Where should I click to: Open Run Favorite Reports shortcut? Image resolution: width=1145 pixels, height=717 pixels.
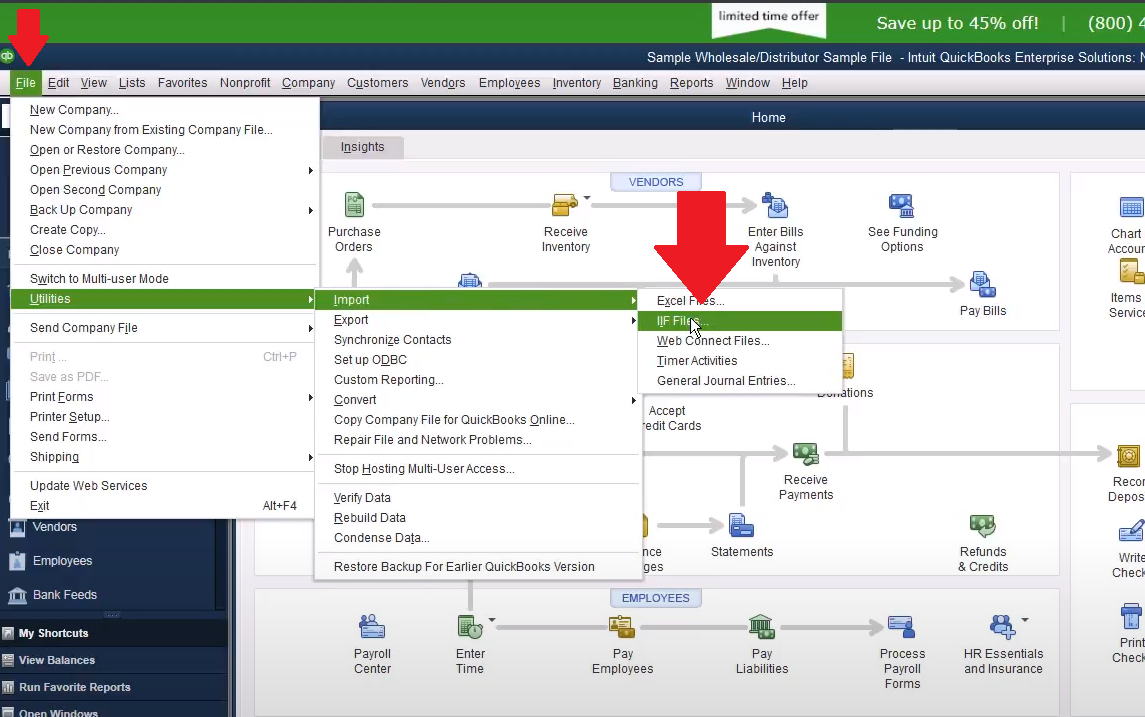tap(74, 687)
